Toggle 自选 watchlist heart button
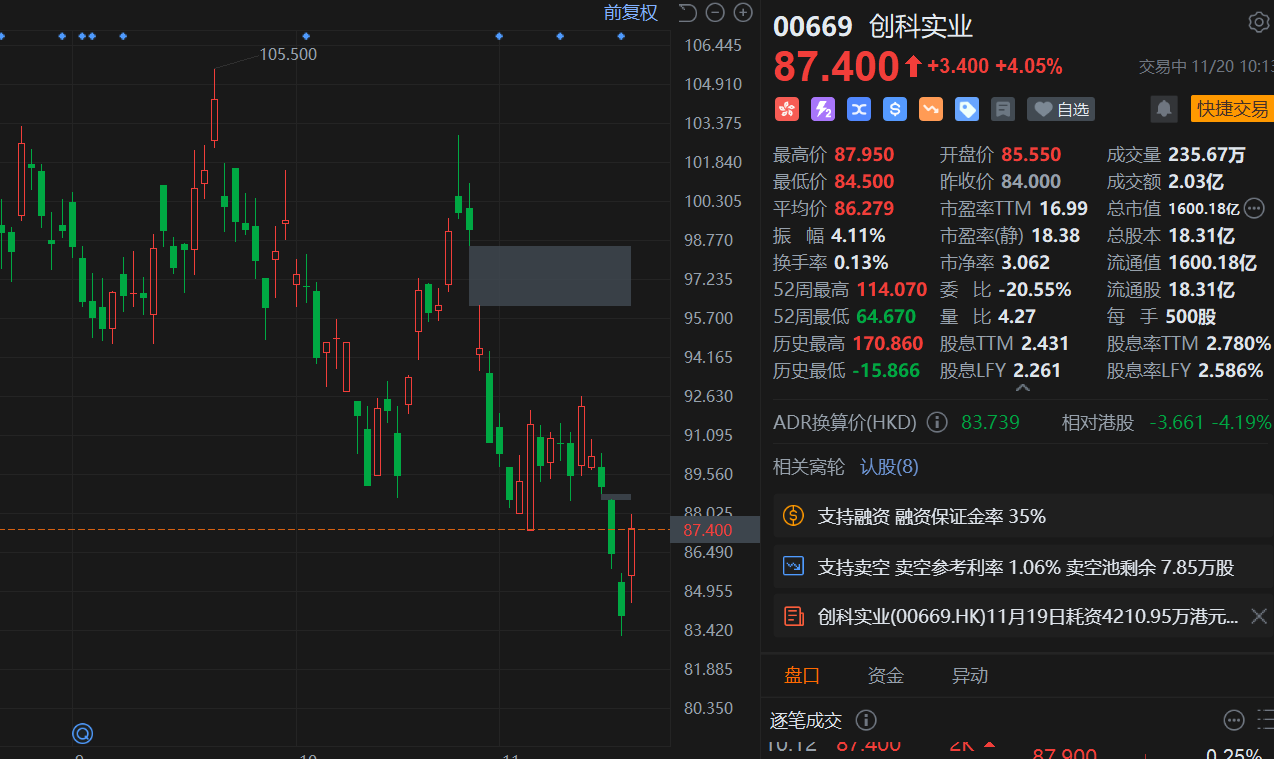Screen dimensions: 1274x759 point(1061,109)
